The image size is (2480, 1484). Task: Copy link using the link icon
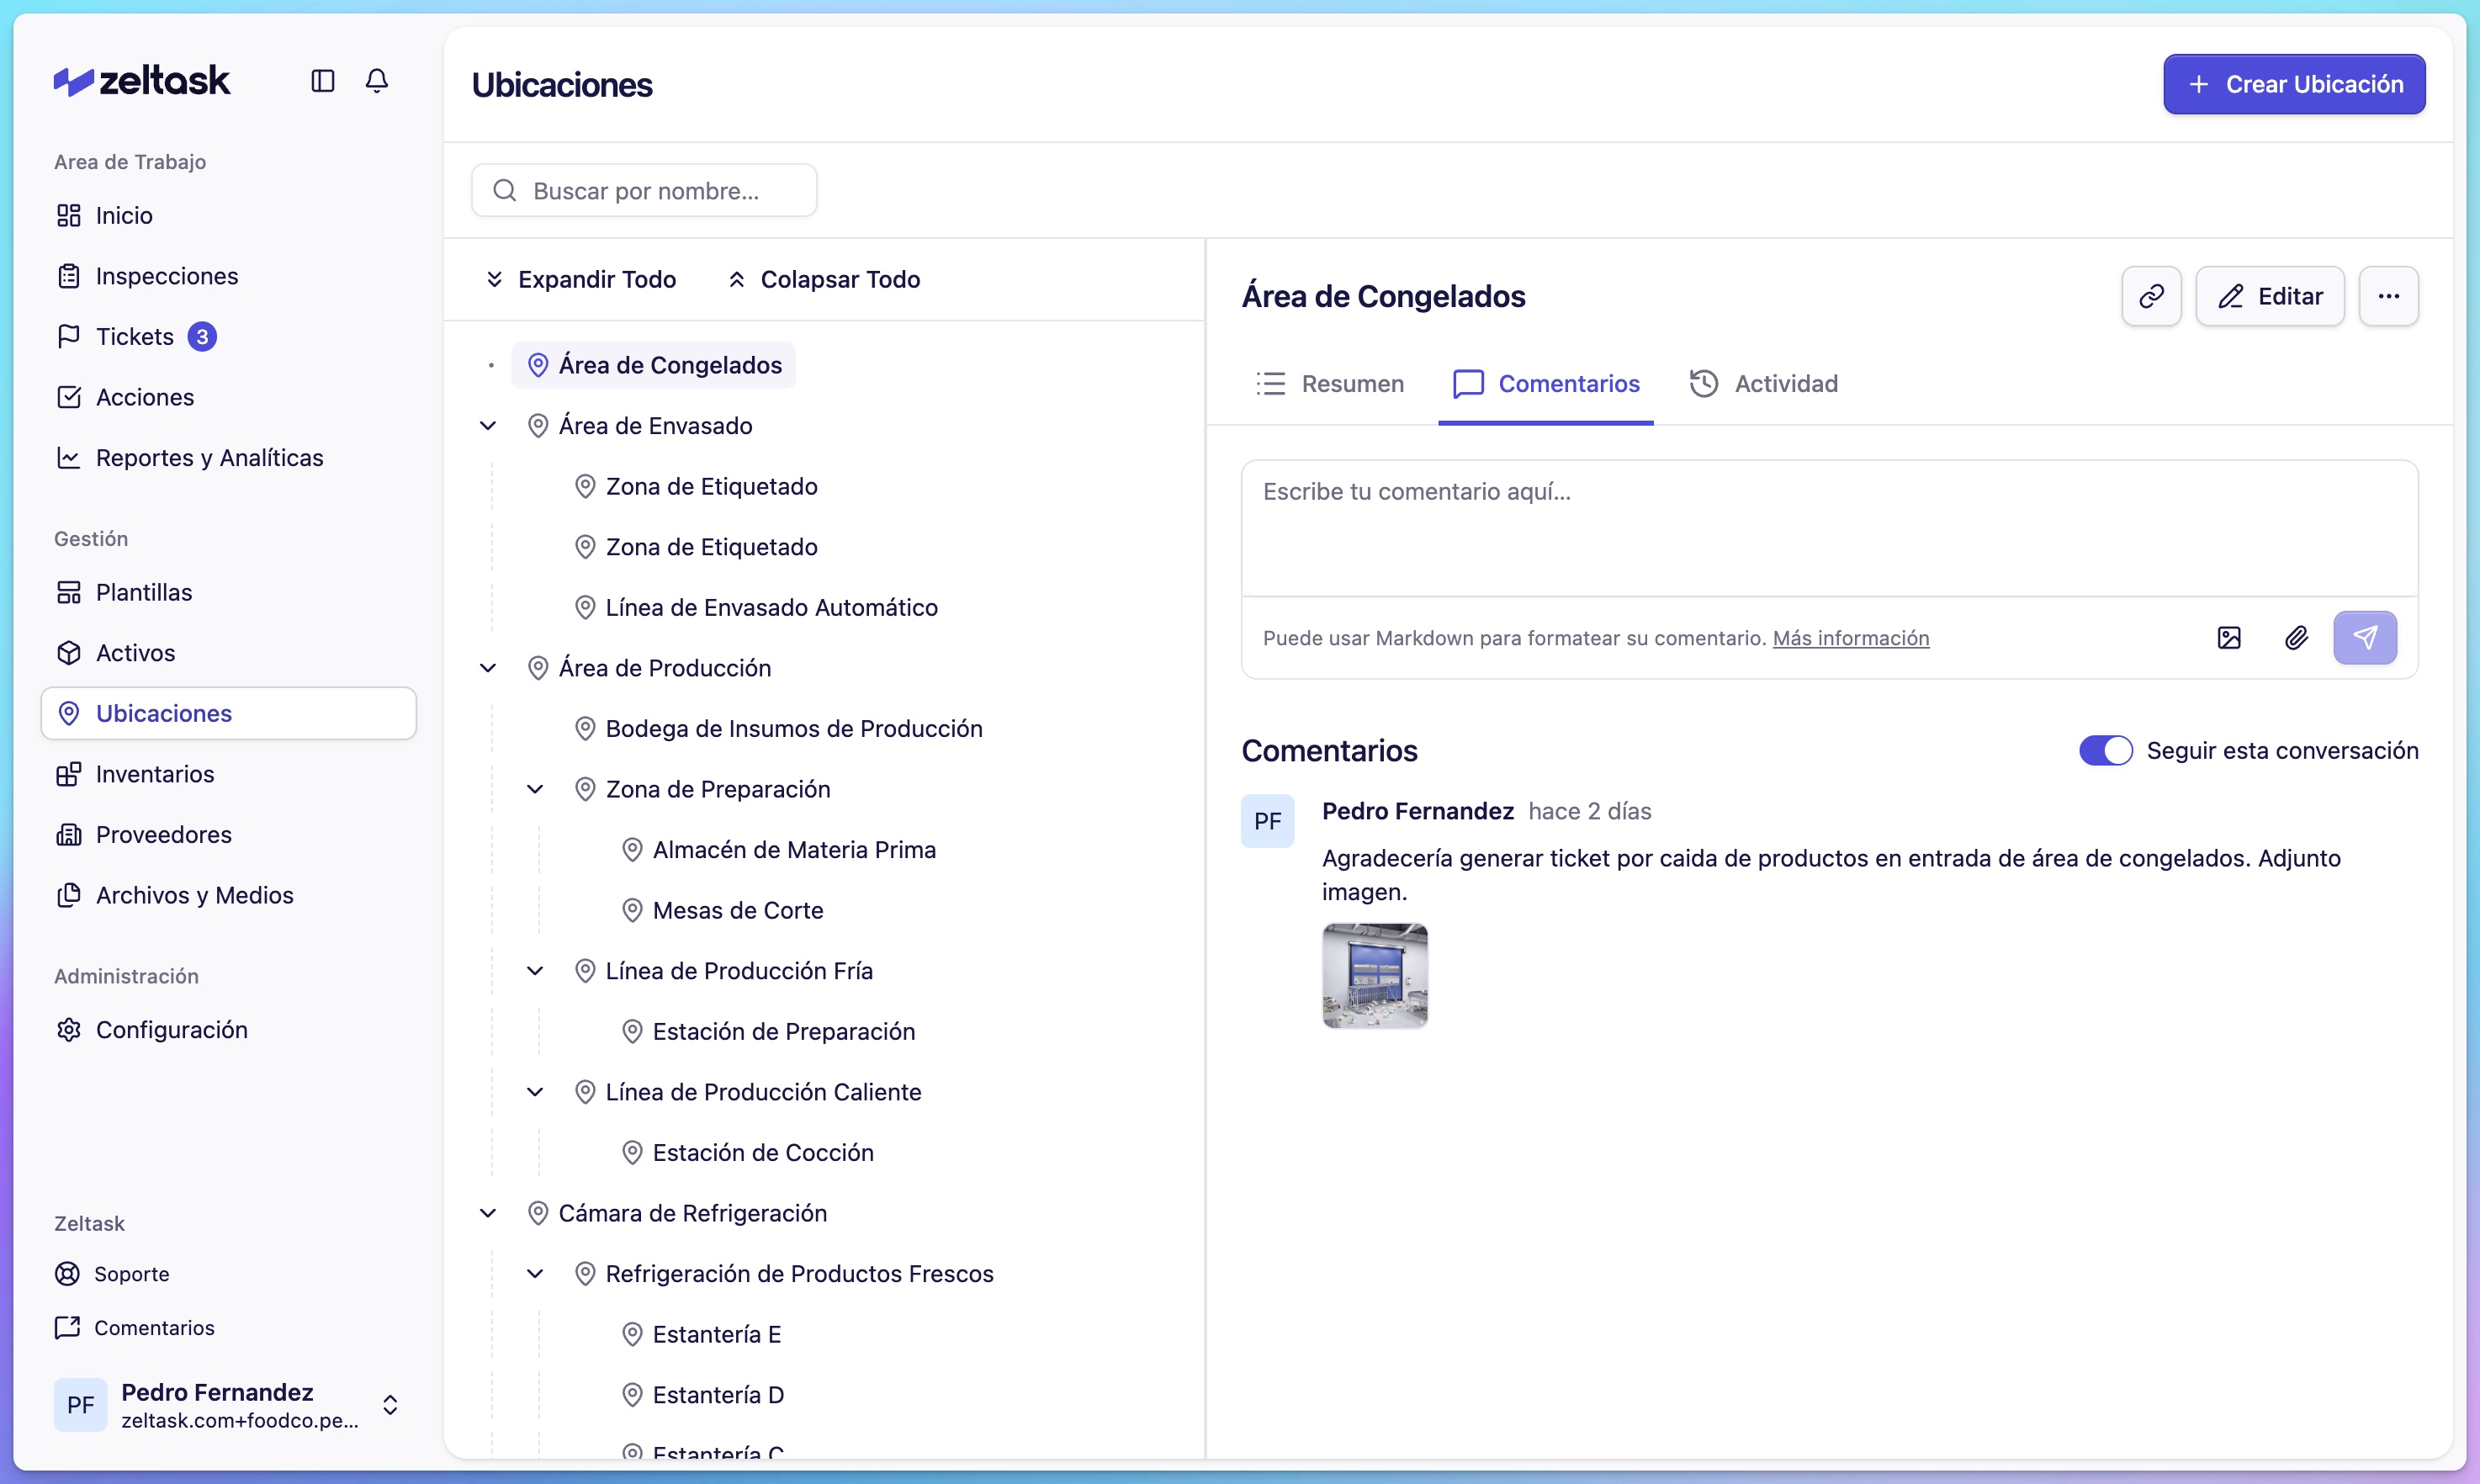[x=2151, y=296]
